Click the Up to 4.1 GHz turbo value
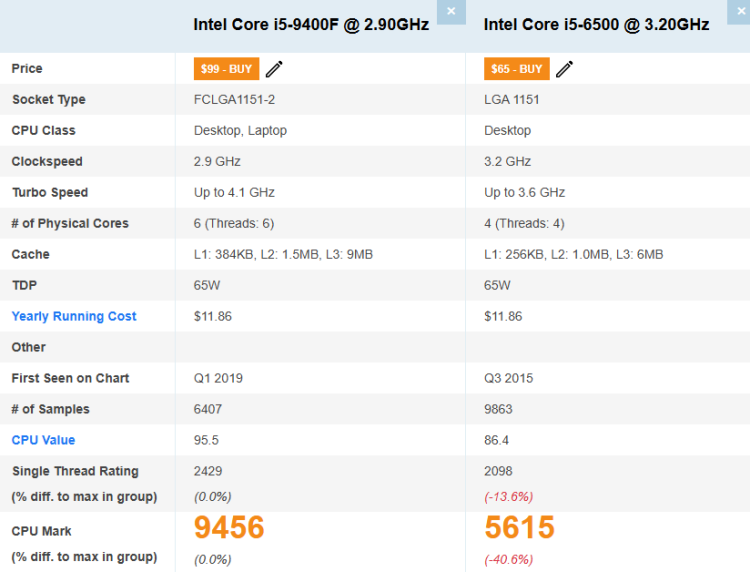750x572 pixels. point(234,192)
